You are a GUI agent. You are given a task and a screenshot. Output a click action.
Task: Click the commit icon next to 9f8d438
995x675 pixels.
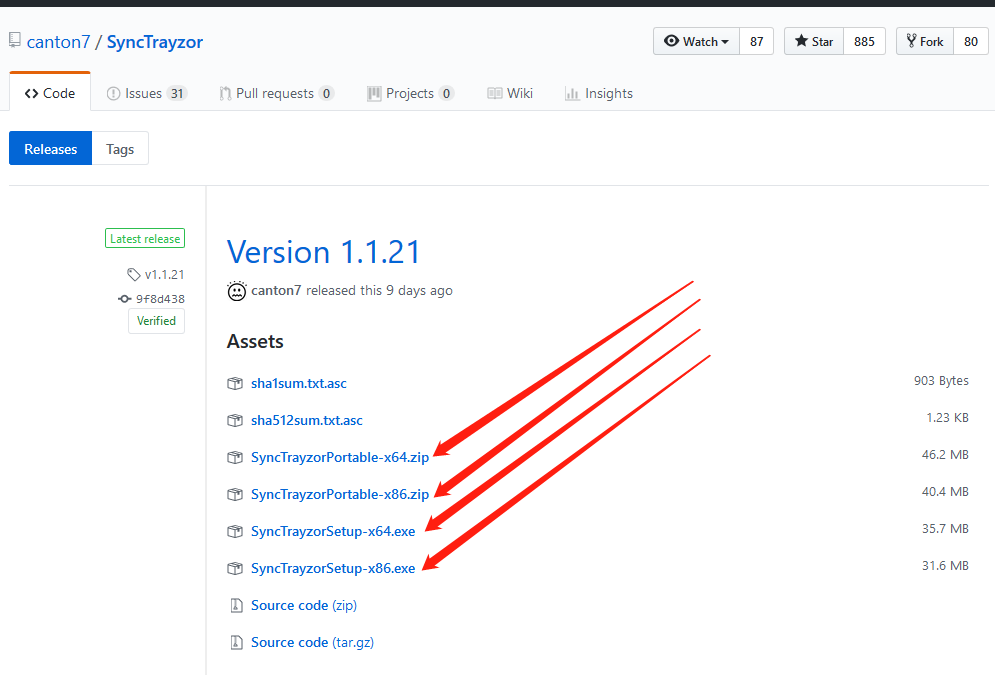click(x=124, y=299)
